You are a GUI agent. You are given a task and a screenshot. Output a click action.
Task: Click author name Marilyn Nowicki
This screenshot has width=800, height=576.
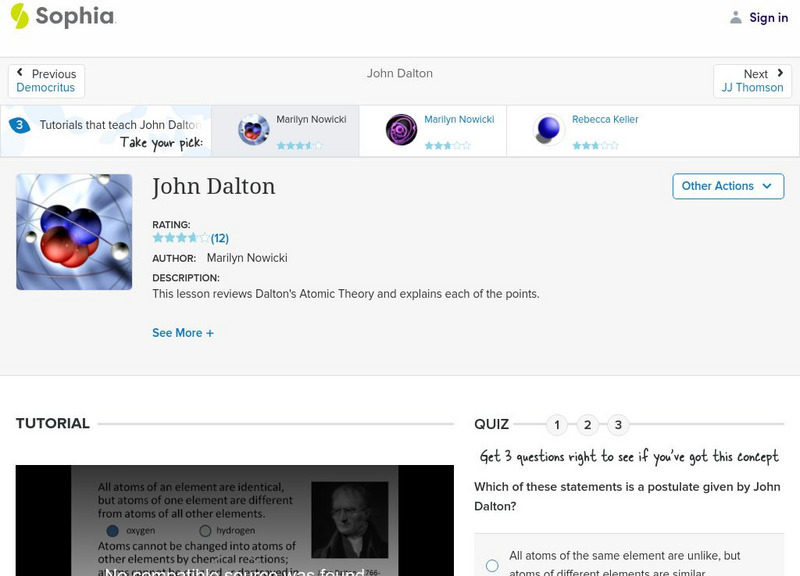point(247,258)
